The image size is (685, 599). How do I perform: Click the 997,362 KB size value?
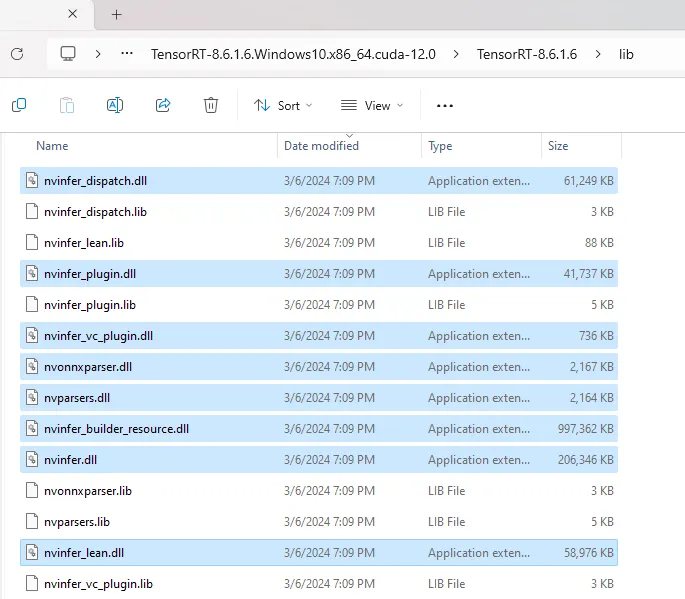(585, 429)
